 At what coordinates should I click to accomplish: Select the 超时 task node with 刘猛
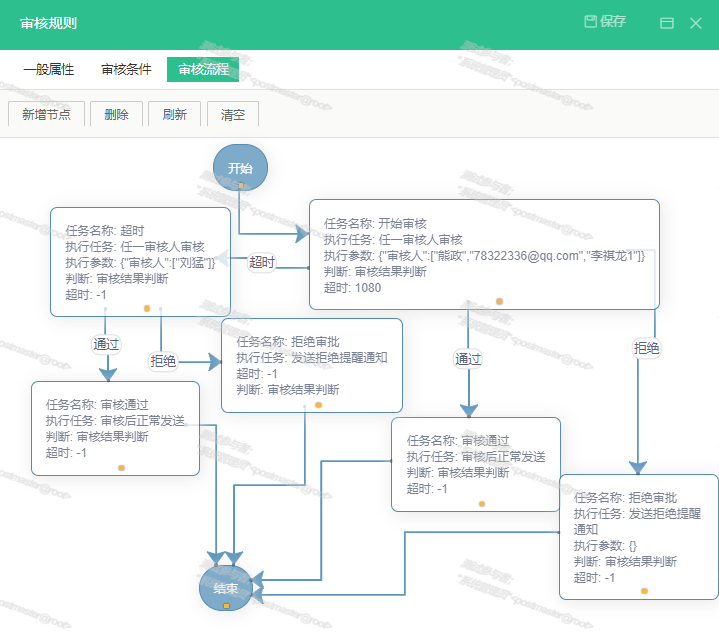pos(140,262)
